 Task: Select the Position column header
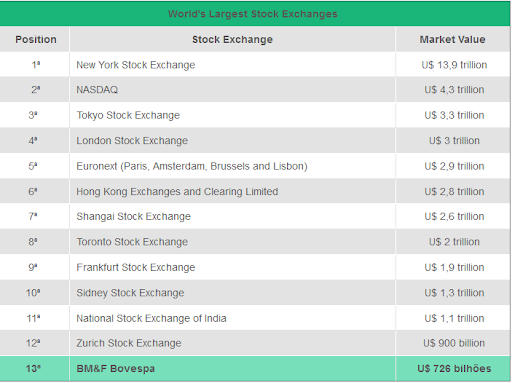pos(36,39)
